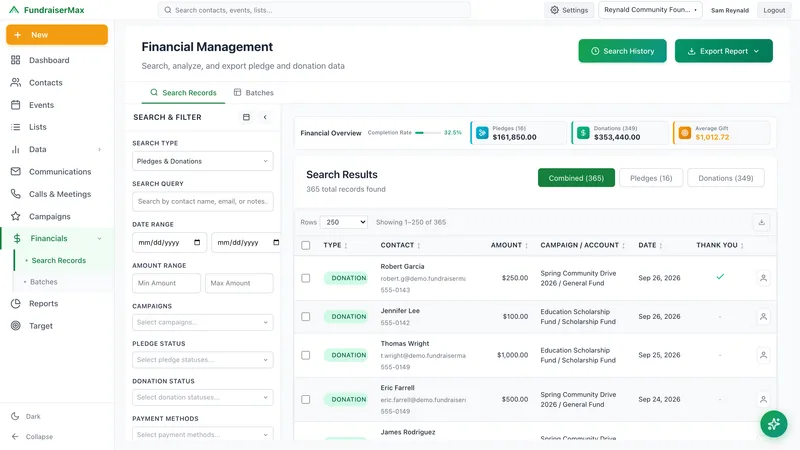800x450 pixels.
Task: Open the Search Type dropdown
Action: 203,161
